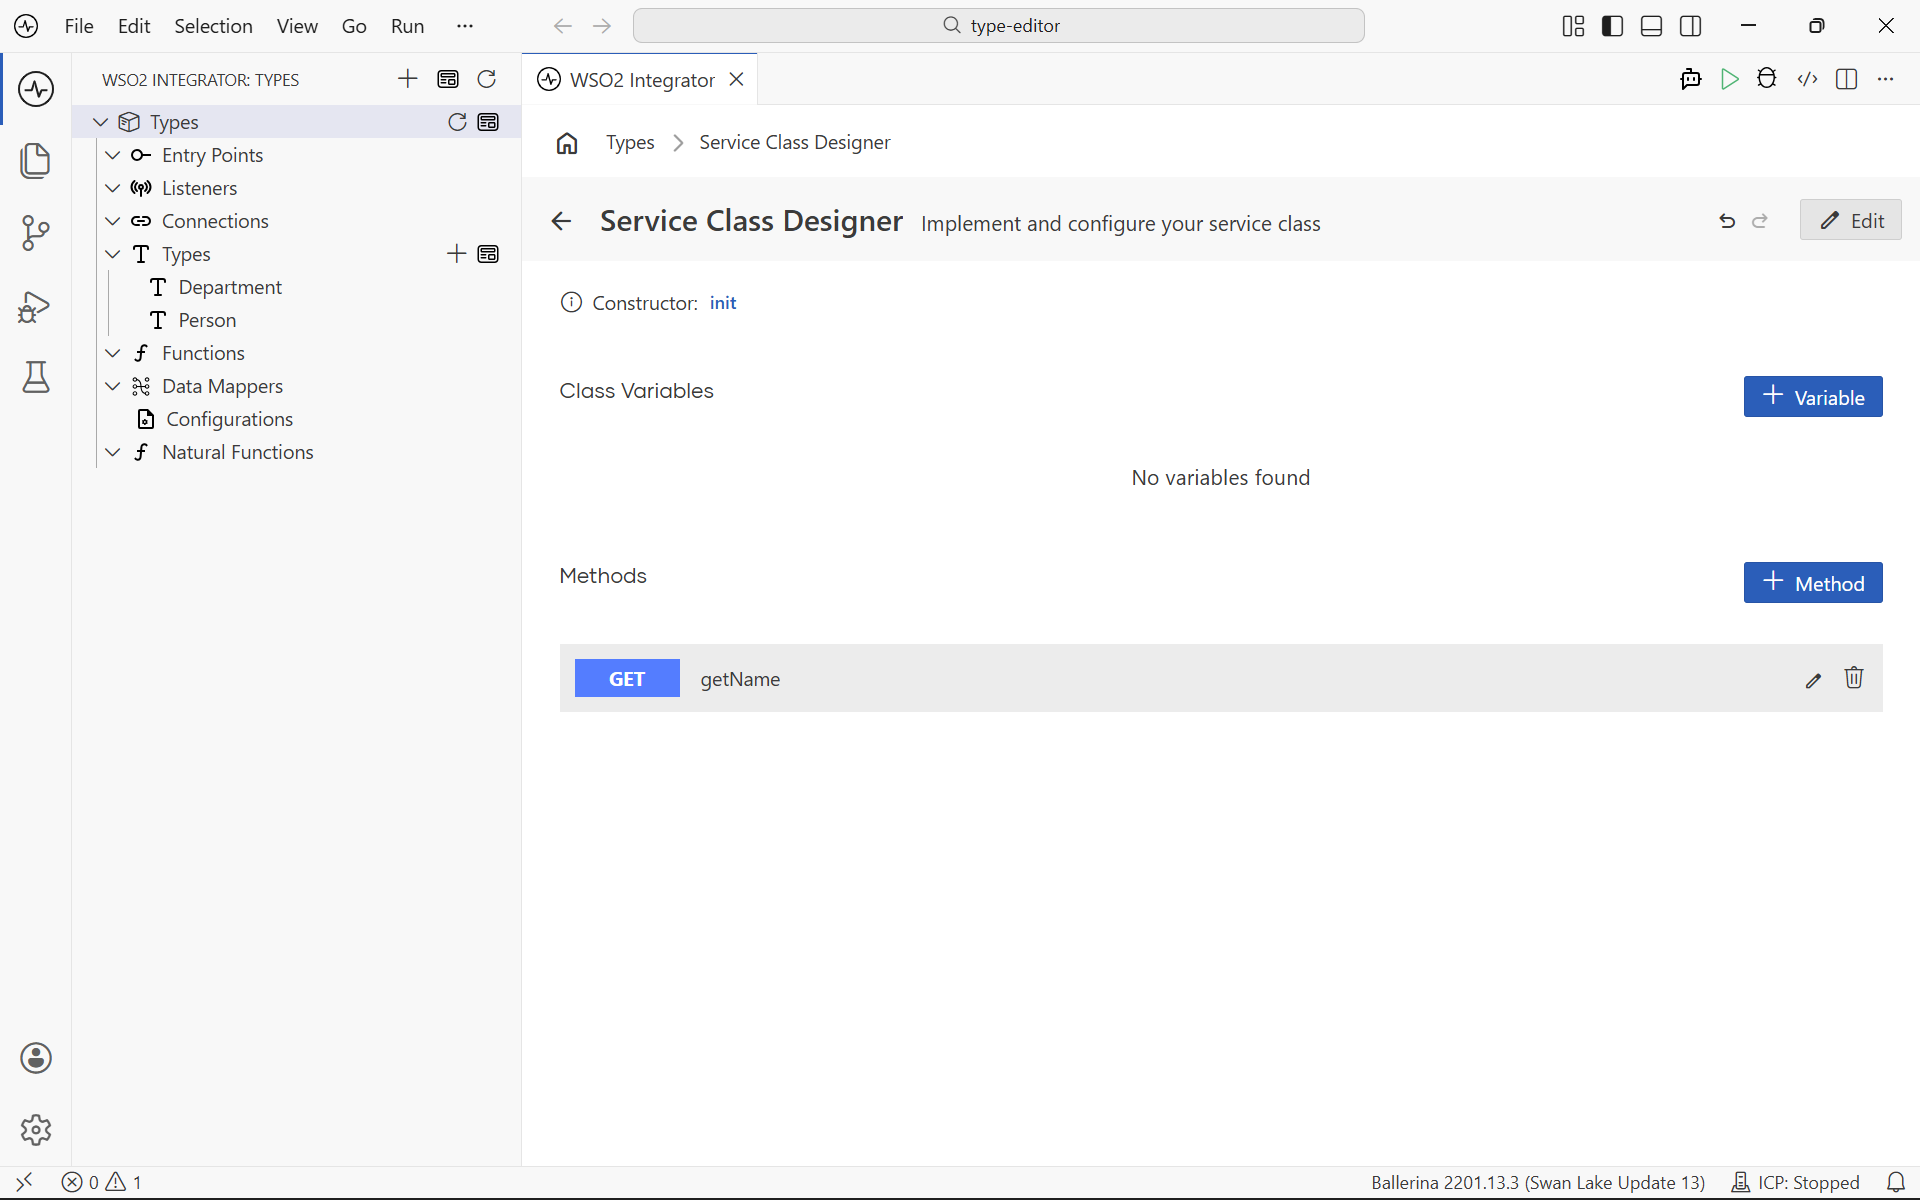The image size is (1920, 1200).
Task: Start debugging with the bug icon
Action: coord(1767,79)
